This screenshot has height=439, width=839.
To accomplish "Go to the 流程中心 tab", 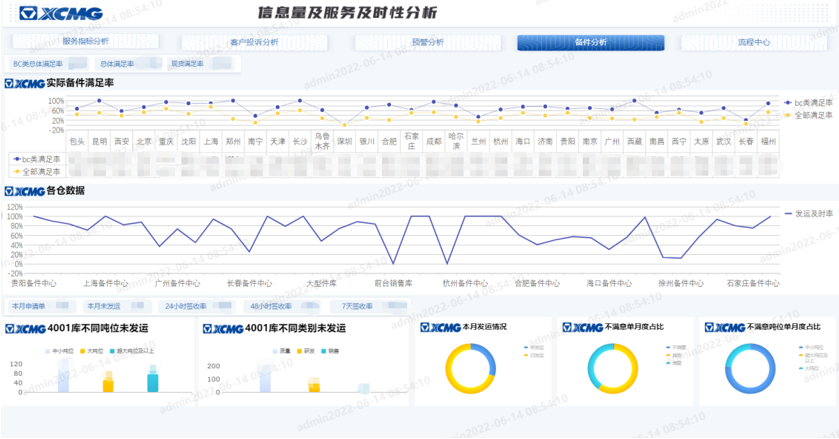I will point(754,42).
